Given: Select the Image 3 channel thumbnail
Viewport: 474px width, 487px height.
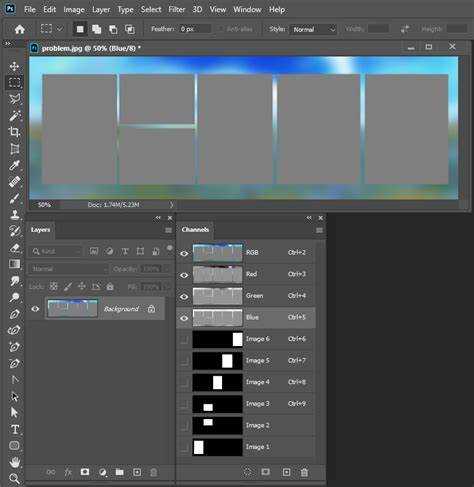Looking at the screenshot, I should coord(217,404).
